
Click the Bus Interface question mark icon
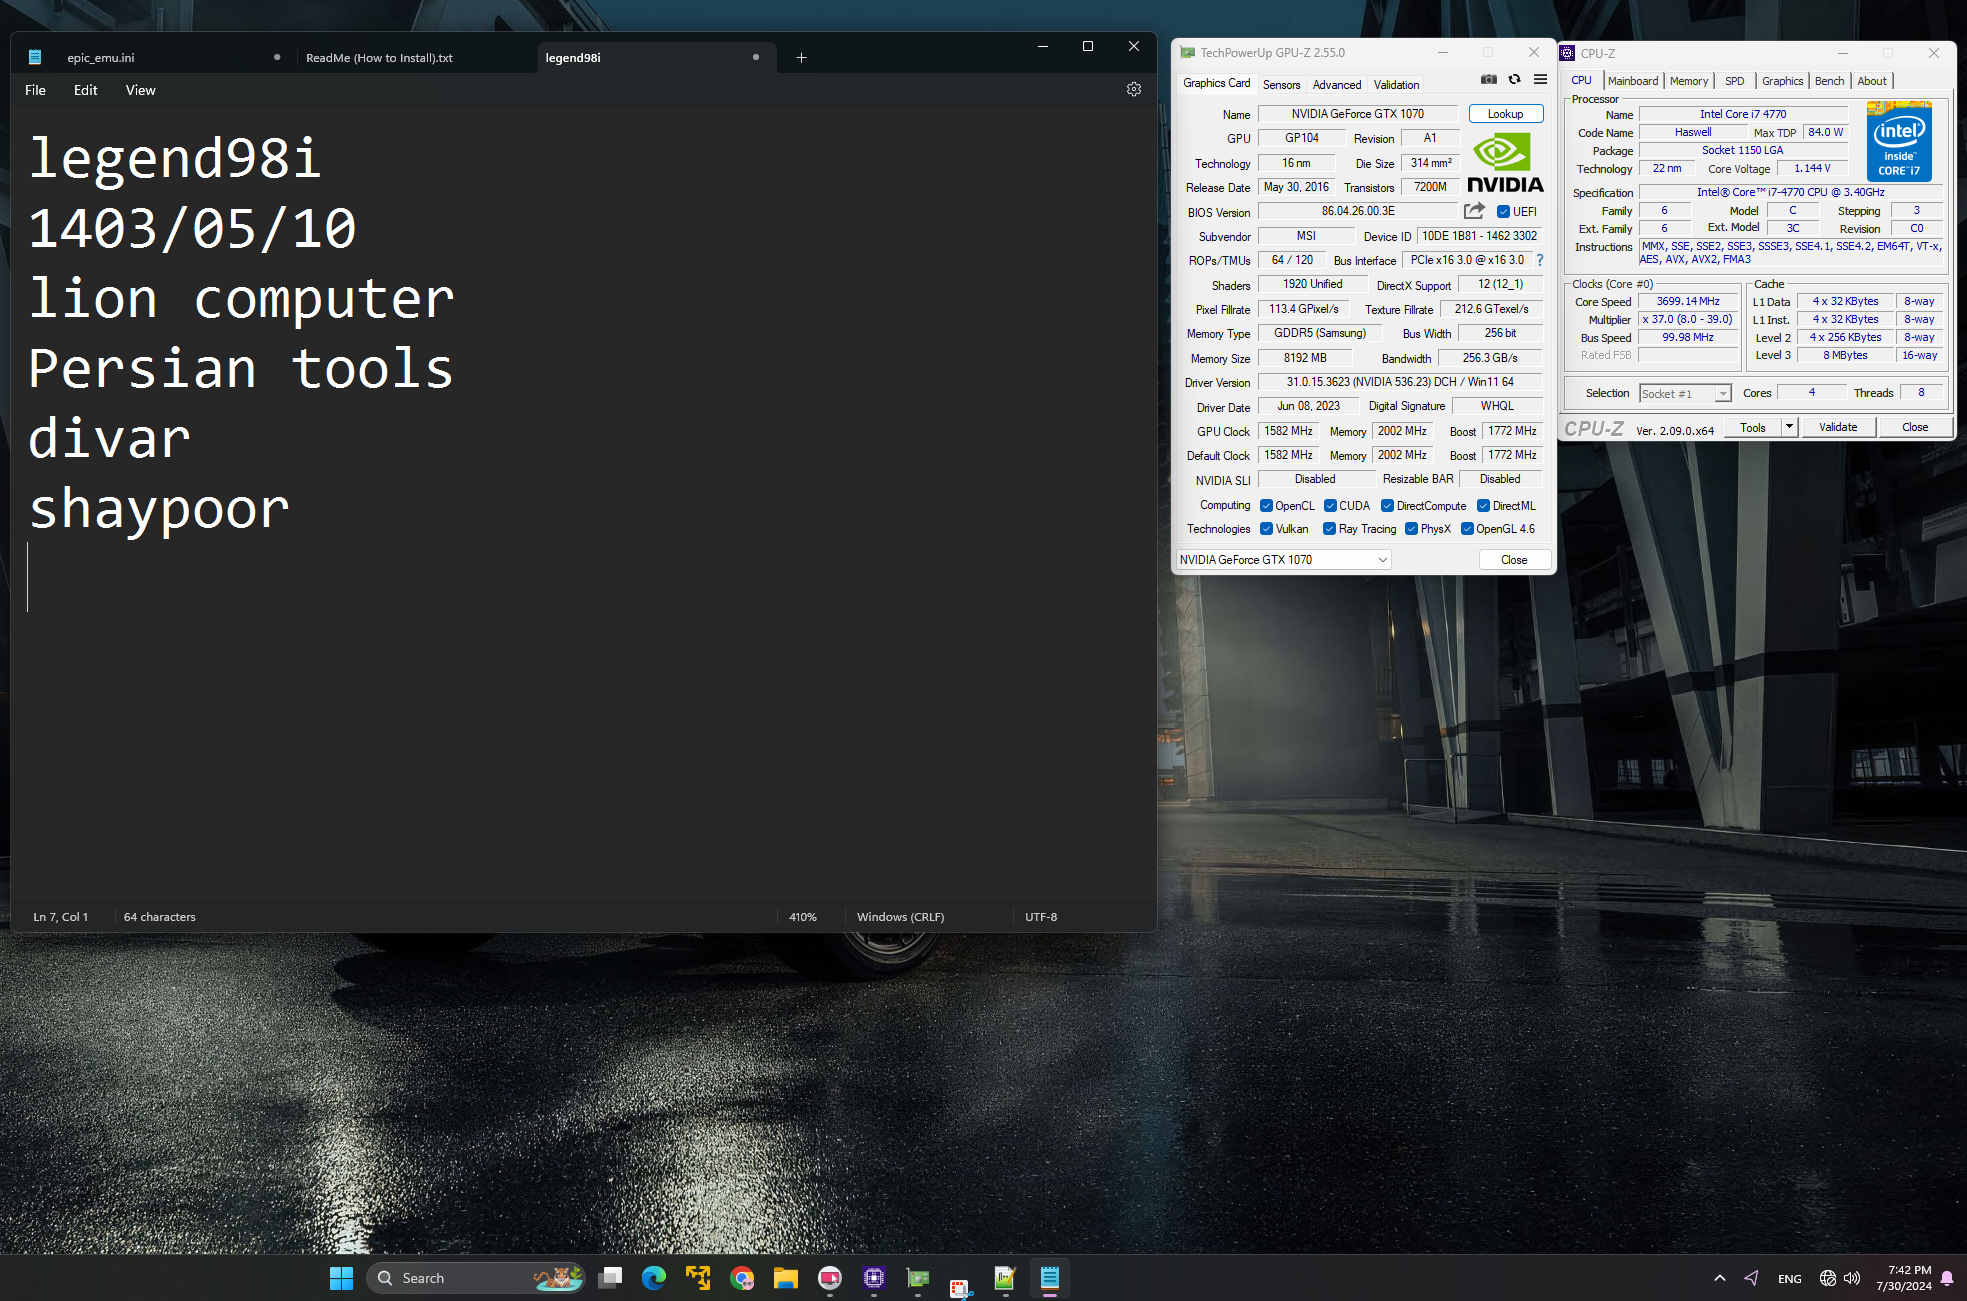(x=1540, y=260)
